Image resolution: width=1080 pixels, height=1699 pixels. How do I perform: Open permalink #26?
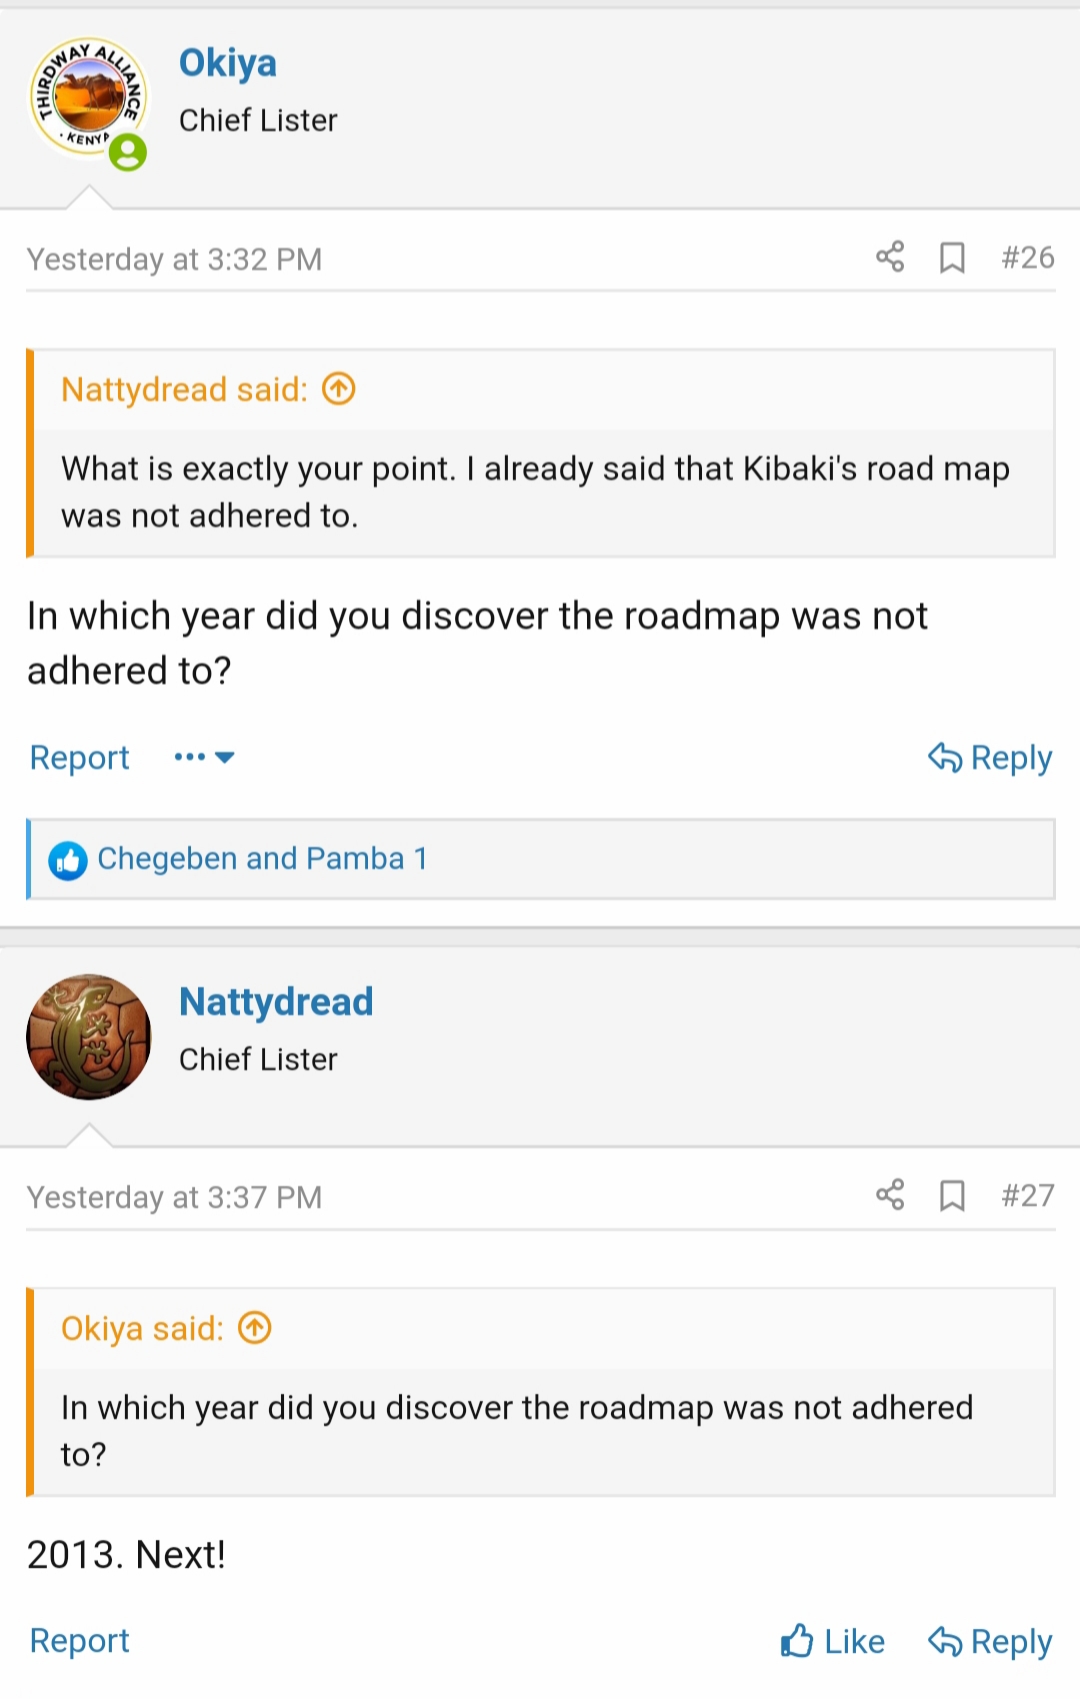click(x=1028, y=258)
